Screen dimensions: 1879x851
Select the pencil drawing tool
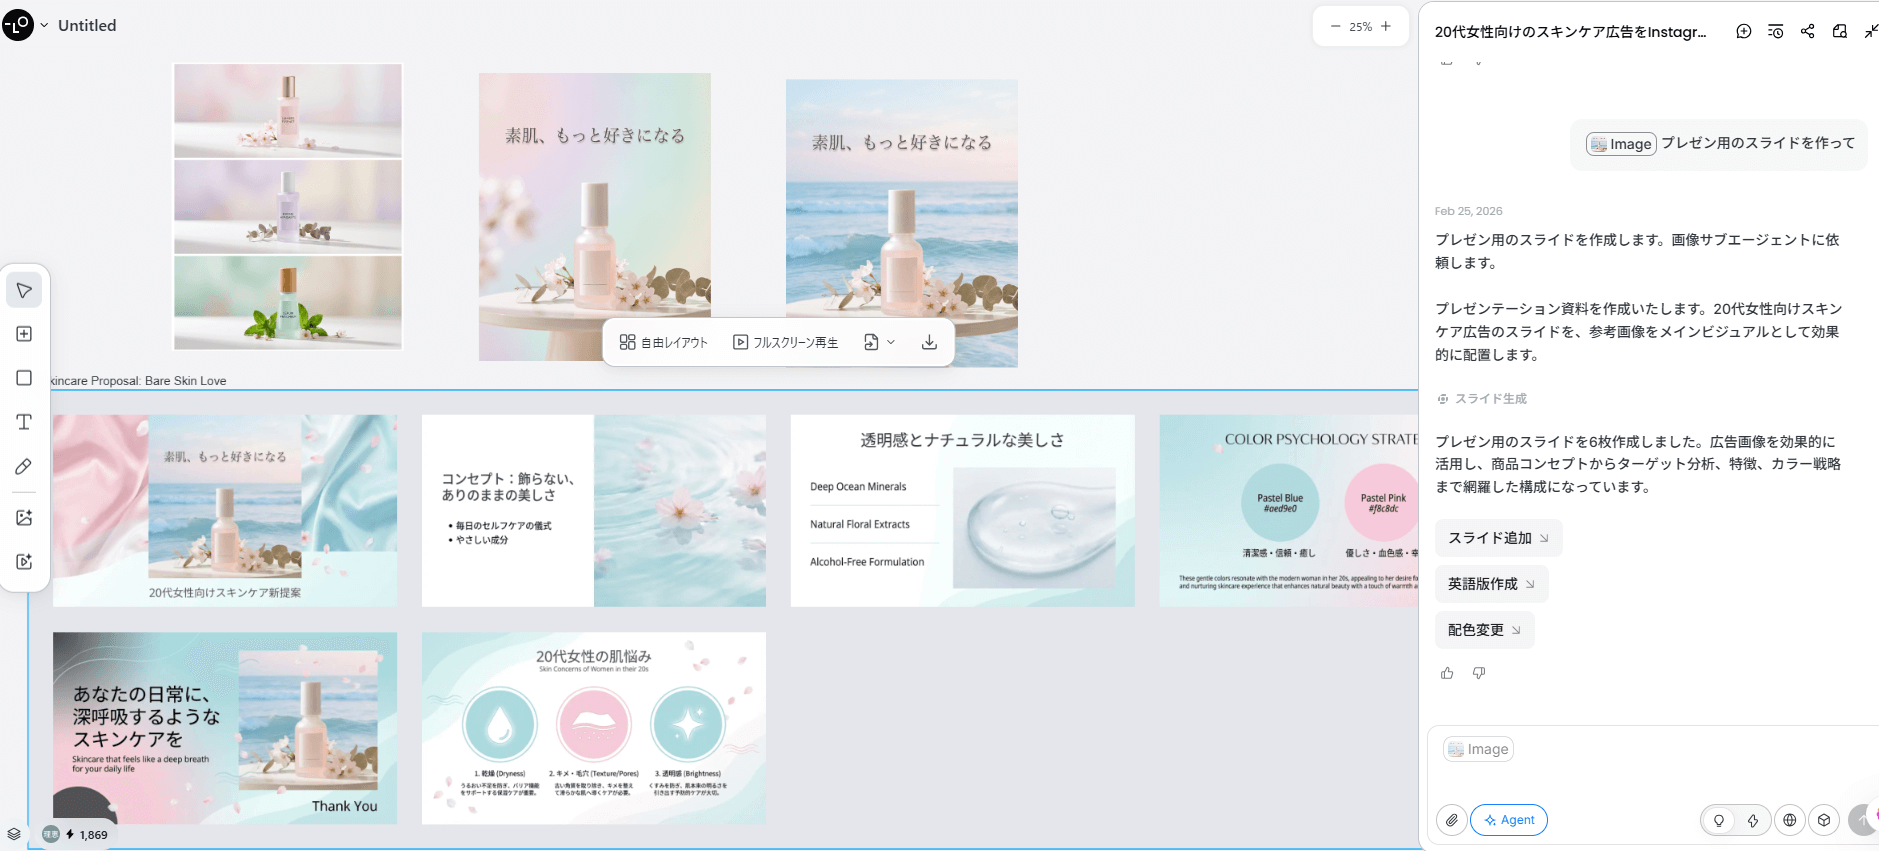coord(24,466)
